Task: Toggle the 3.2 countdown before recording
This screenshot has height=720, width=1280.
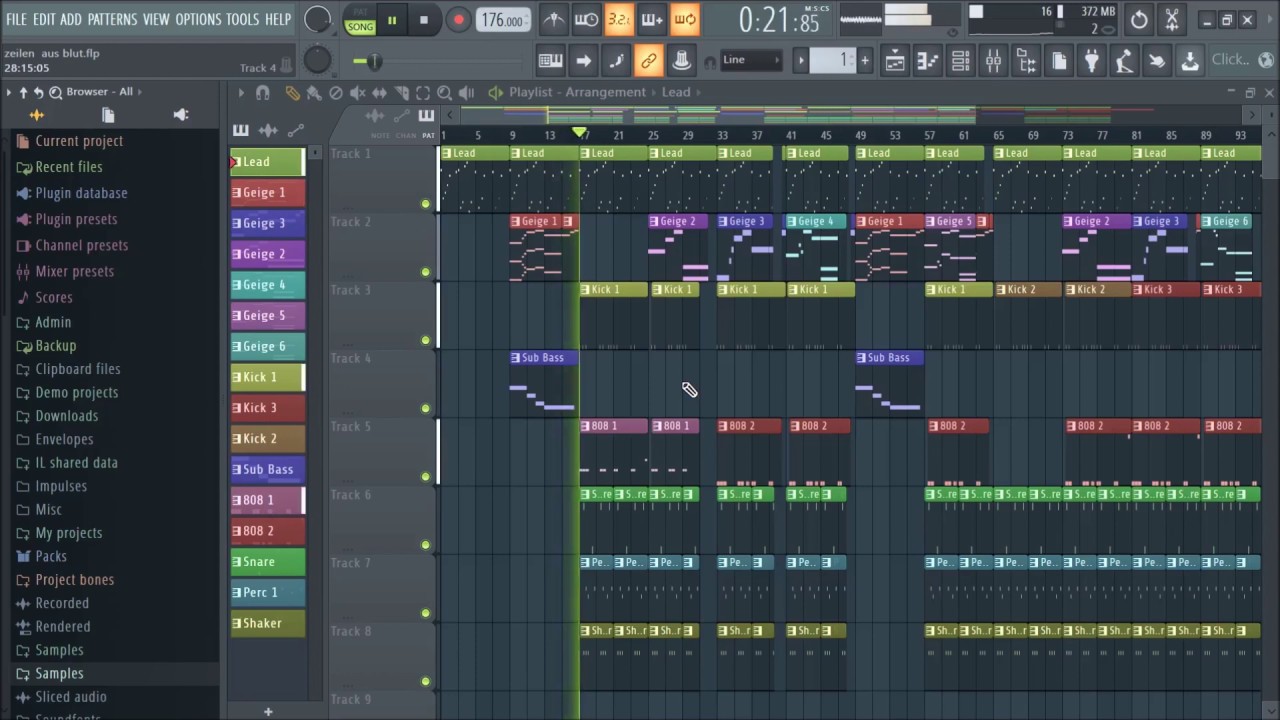Action: click(x=619, y=19)
